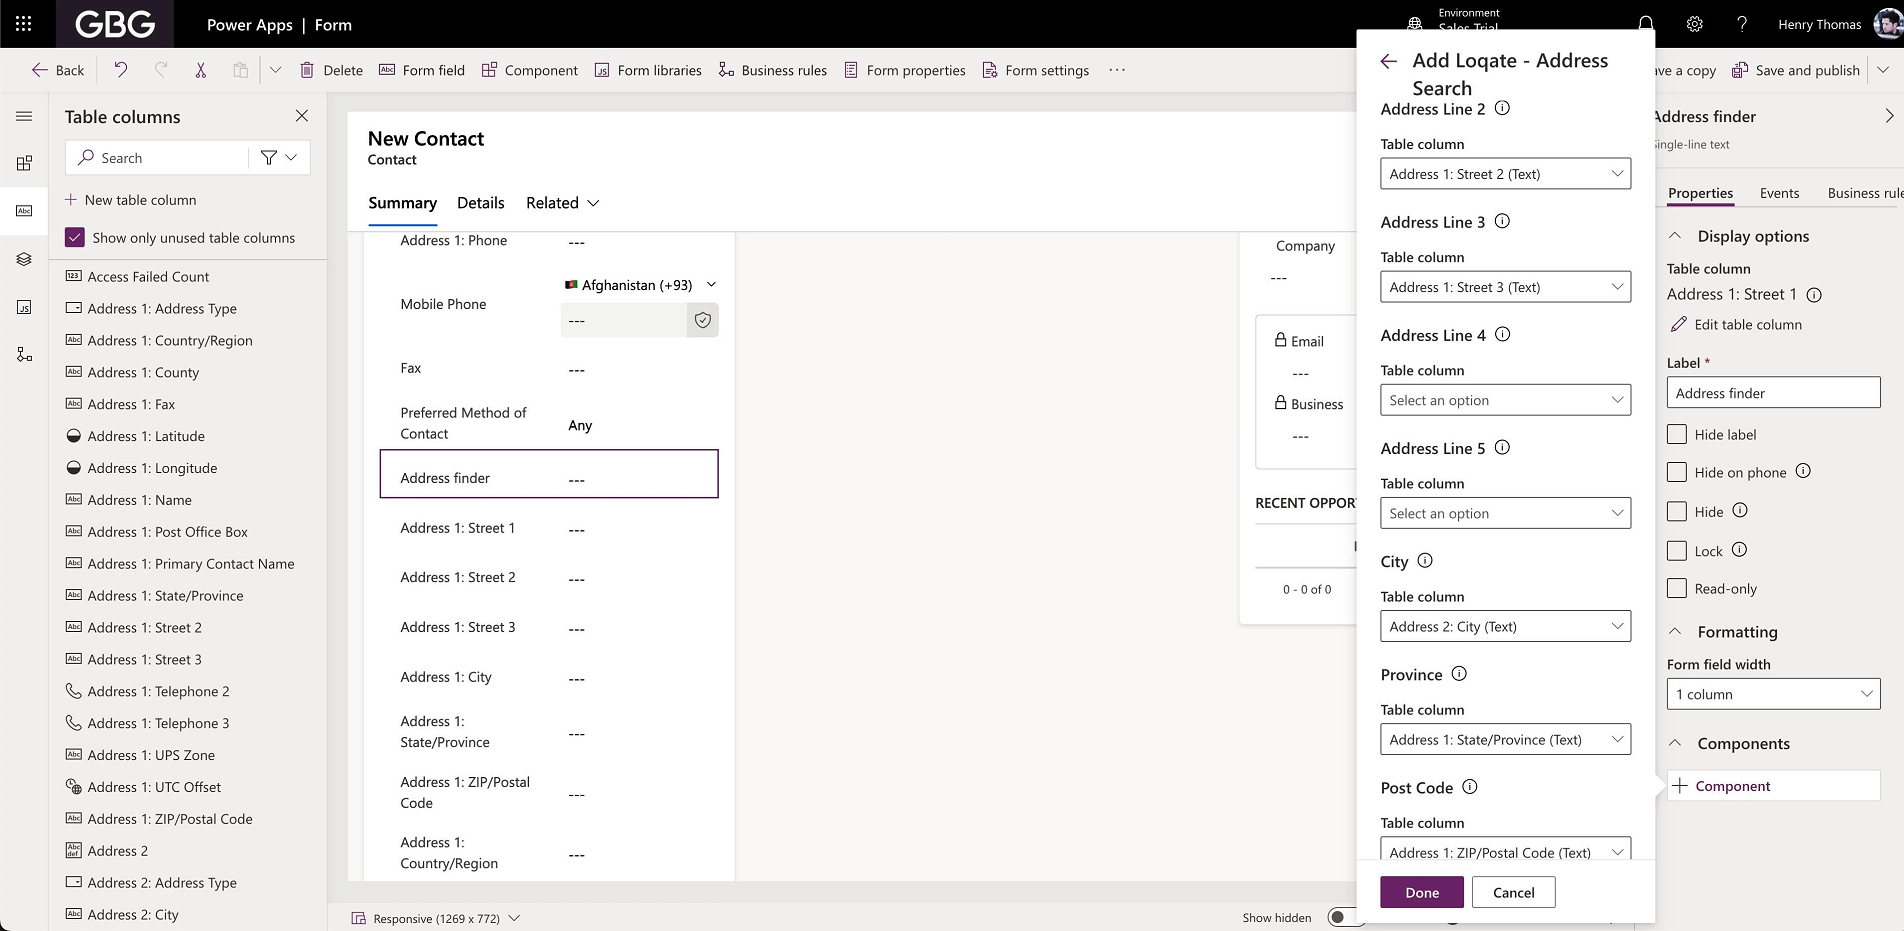Click the Done button

tap(1421, 891)
